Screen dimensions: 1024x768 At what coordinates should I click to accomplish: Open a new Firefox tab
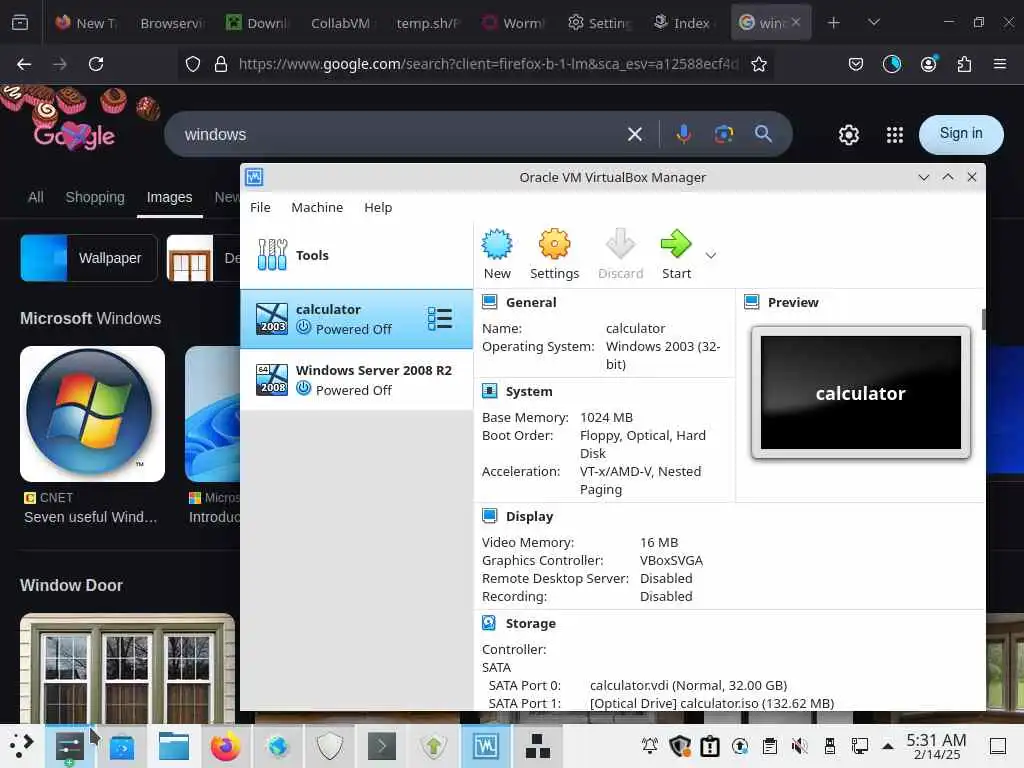point(833,23)
